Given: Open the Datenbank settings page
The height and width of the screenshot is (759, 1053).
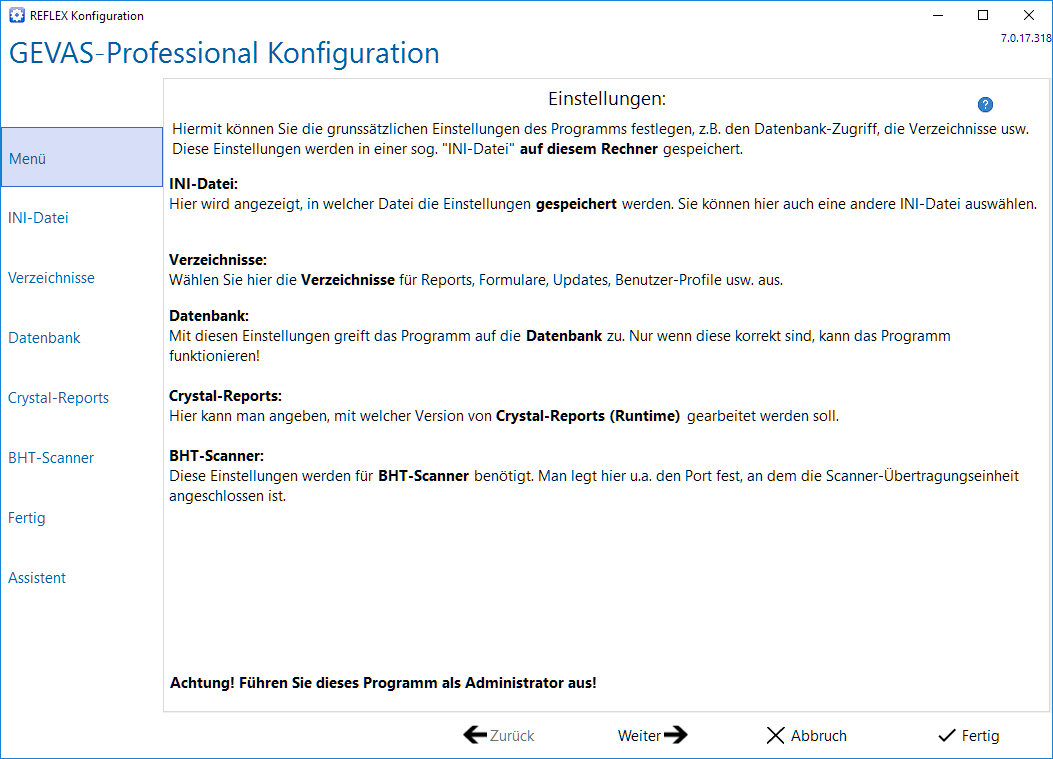Looking at the screenshot, I should [x=44, y=338].
